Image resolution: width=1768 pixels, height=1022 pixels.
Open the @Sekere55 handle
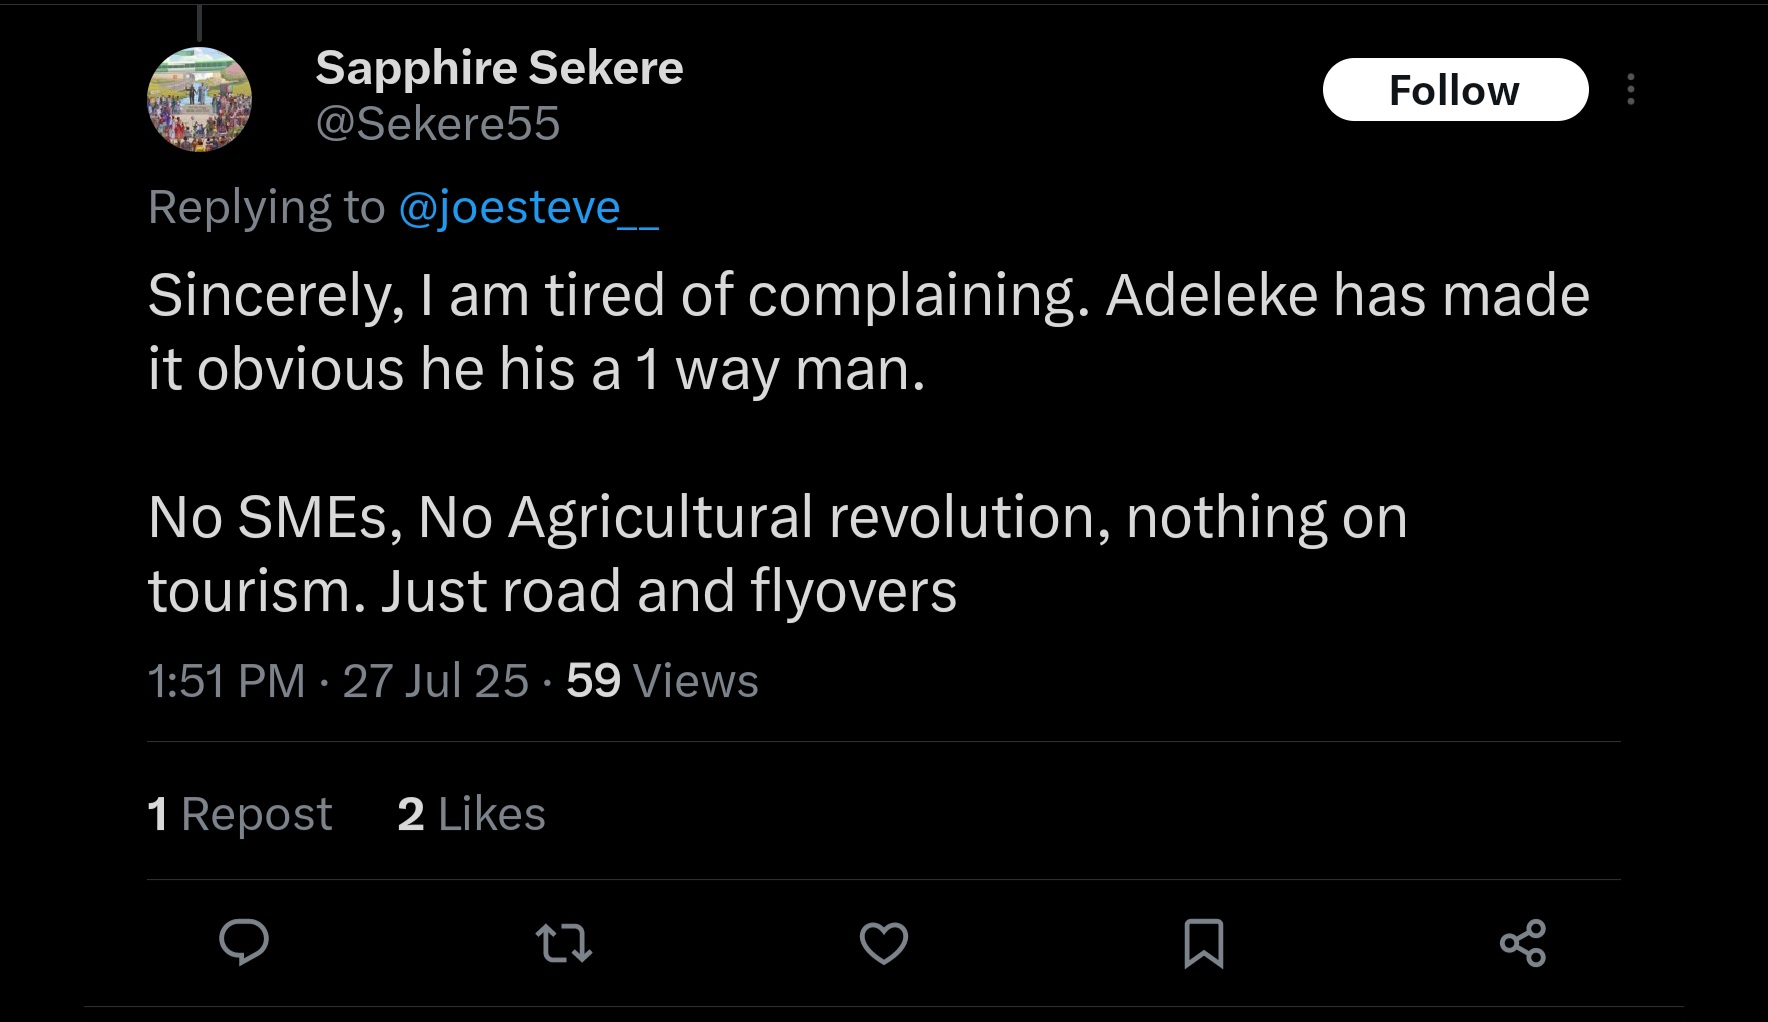tap(438, 124)
